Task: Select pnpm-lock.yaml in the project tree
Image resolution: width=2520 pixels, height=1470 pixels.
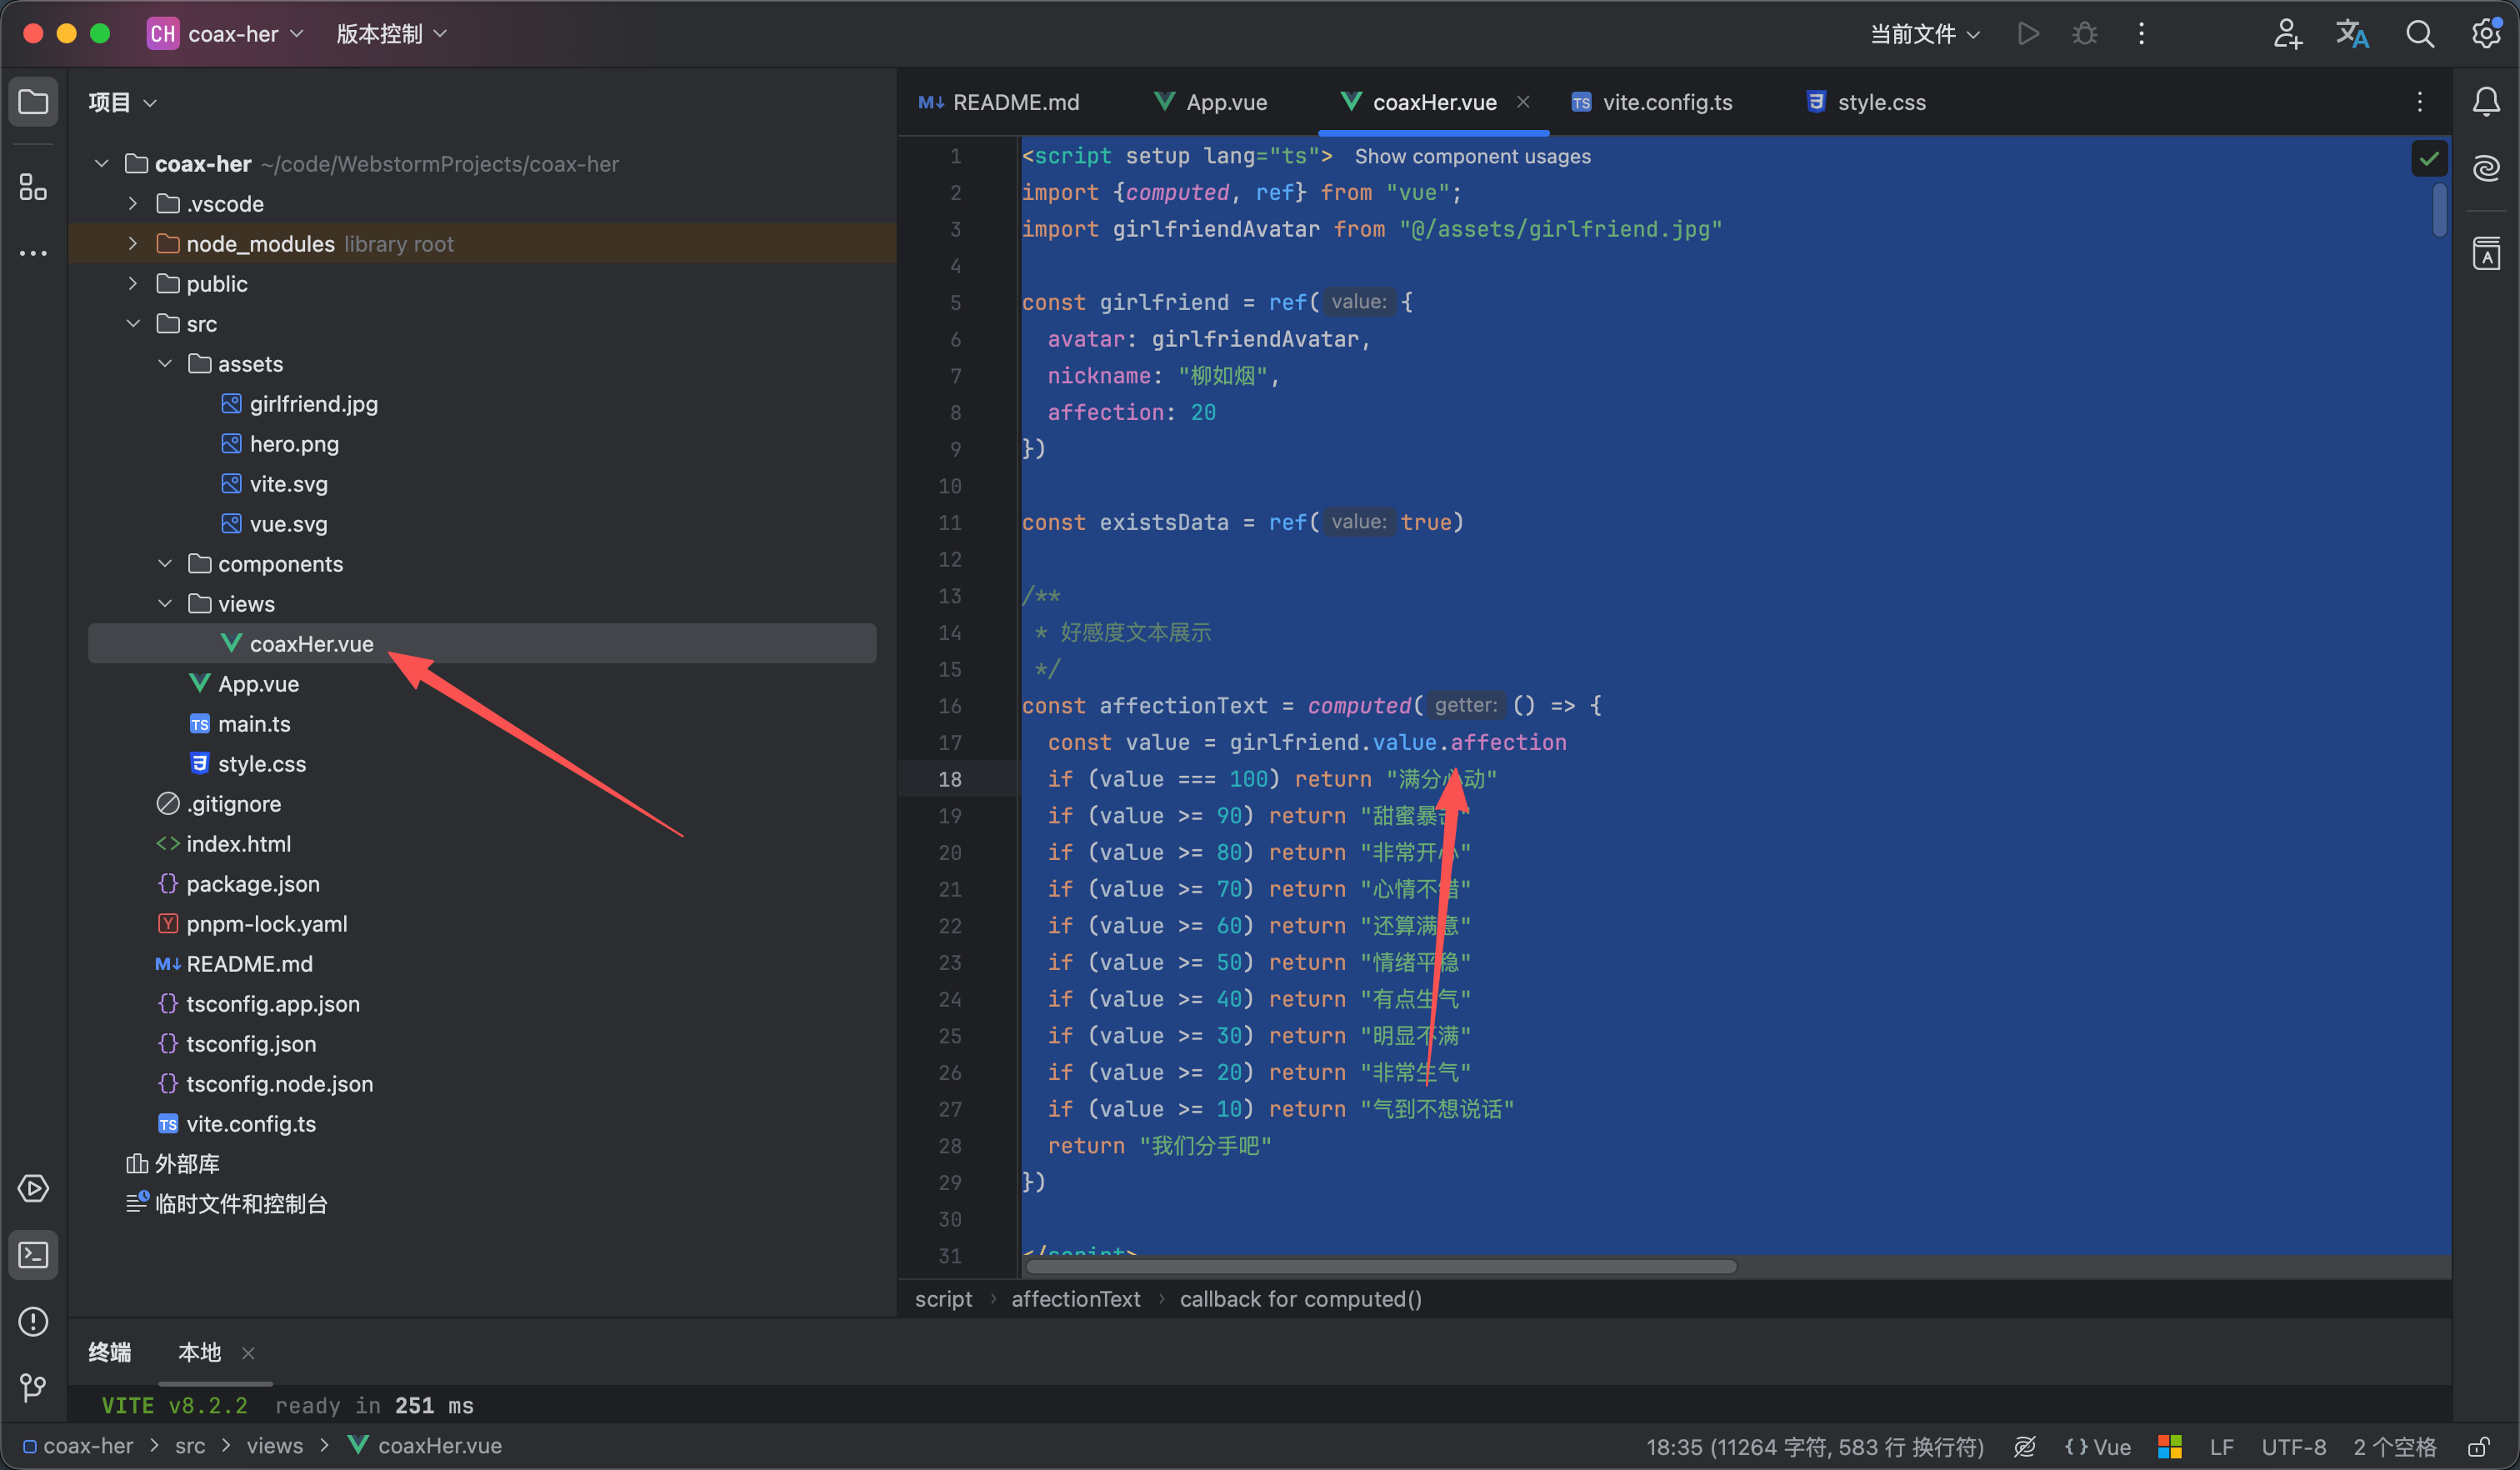Action: pyautogui.click(x=266, y=923)
